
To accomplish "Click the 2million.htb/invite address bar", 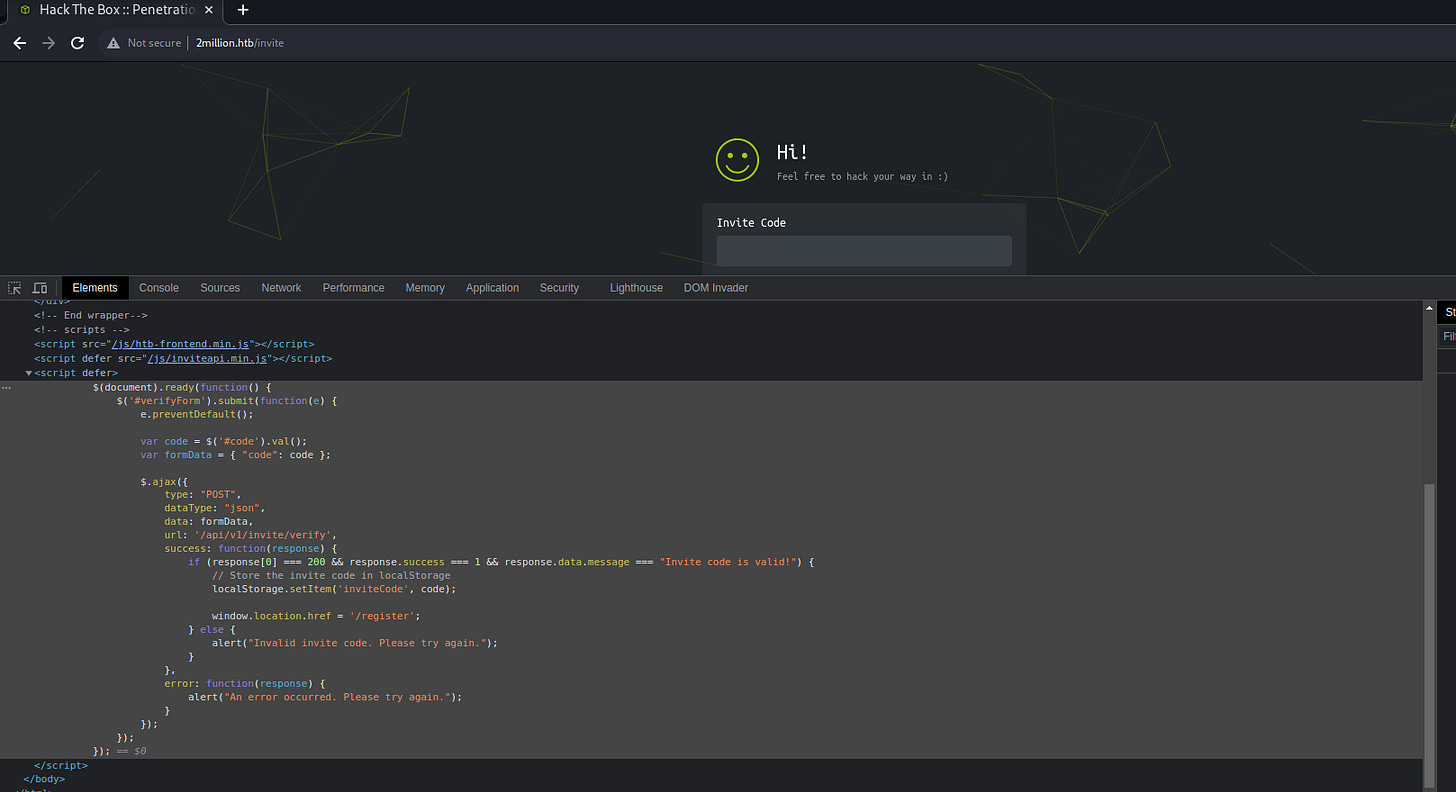I will coord(240,43).
